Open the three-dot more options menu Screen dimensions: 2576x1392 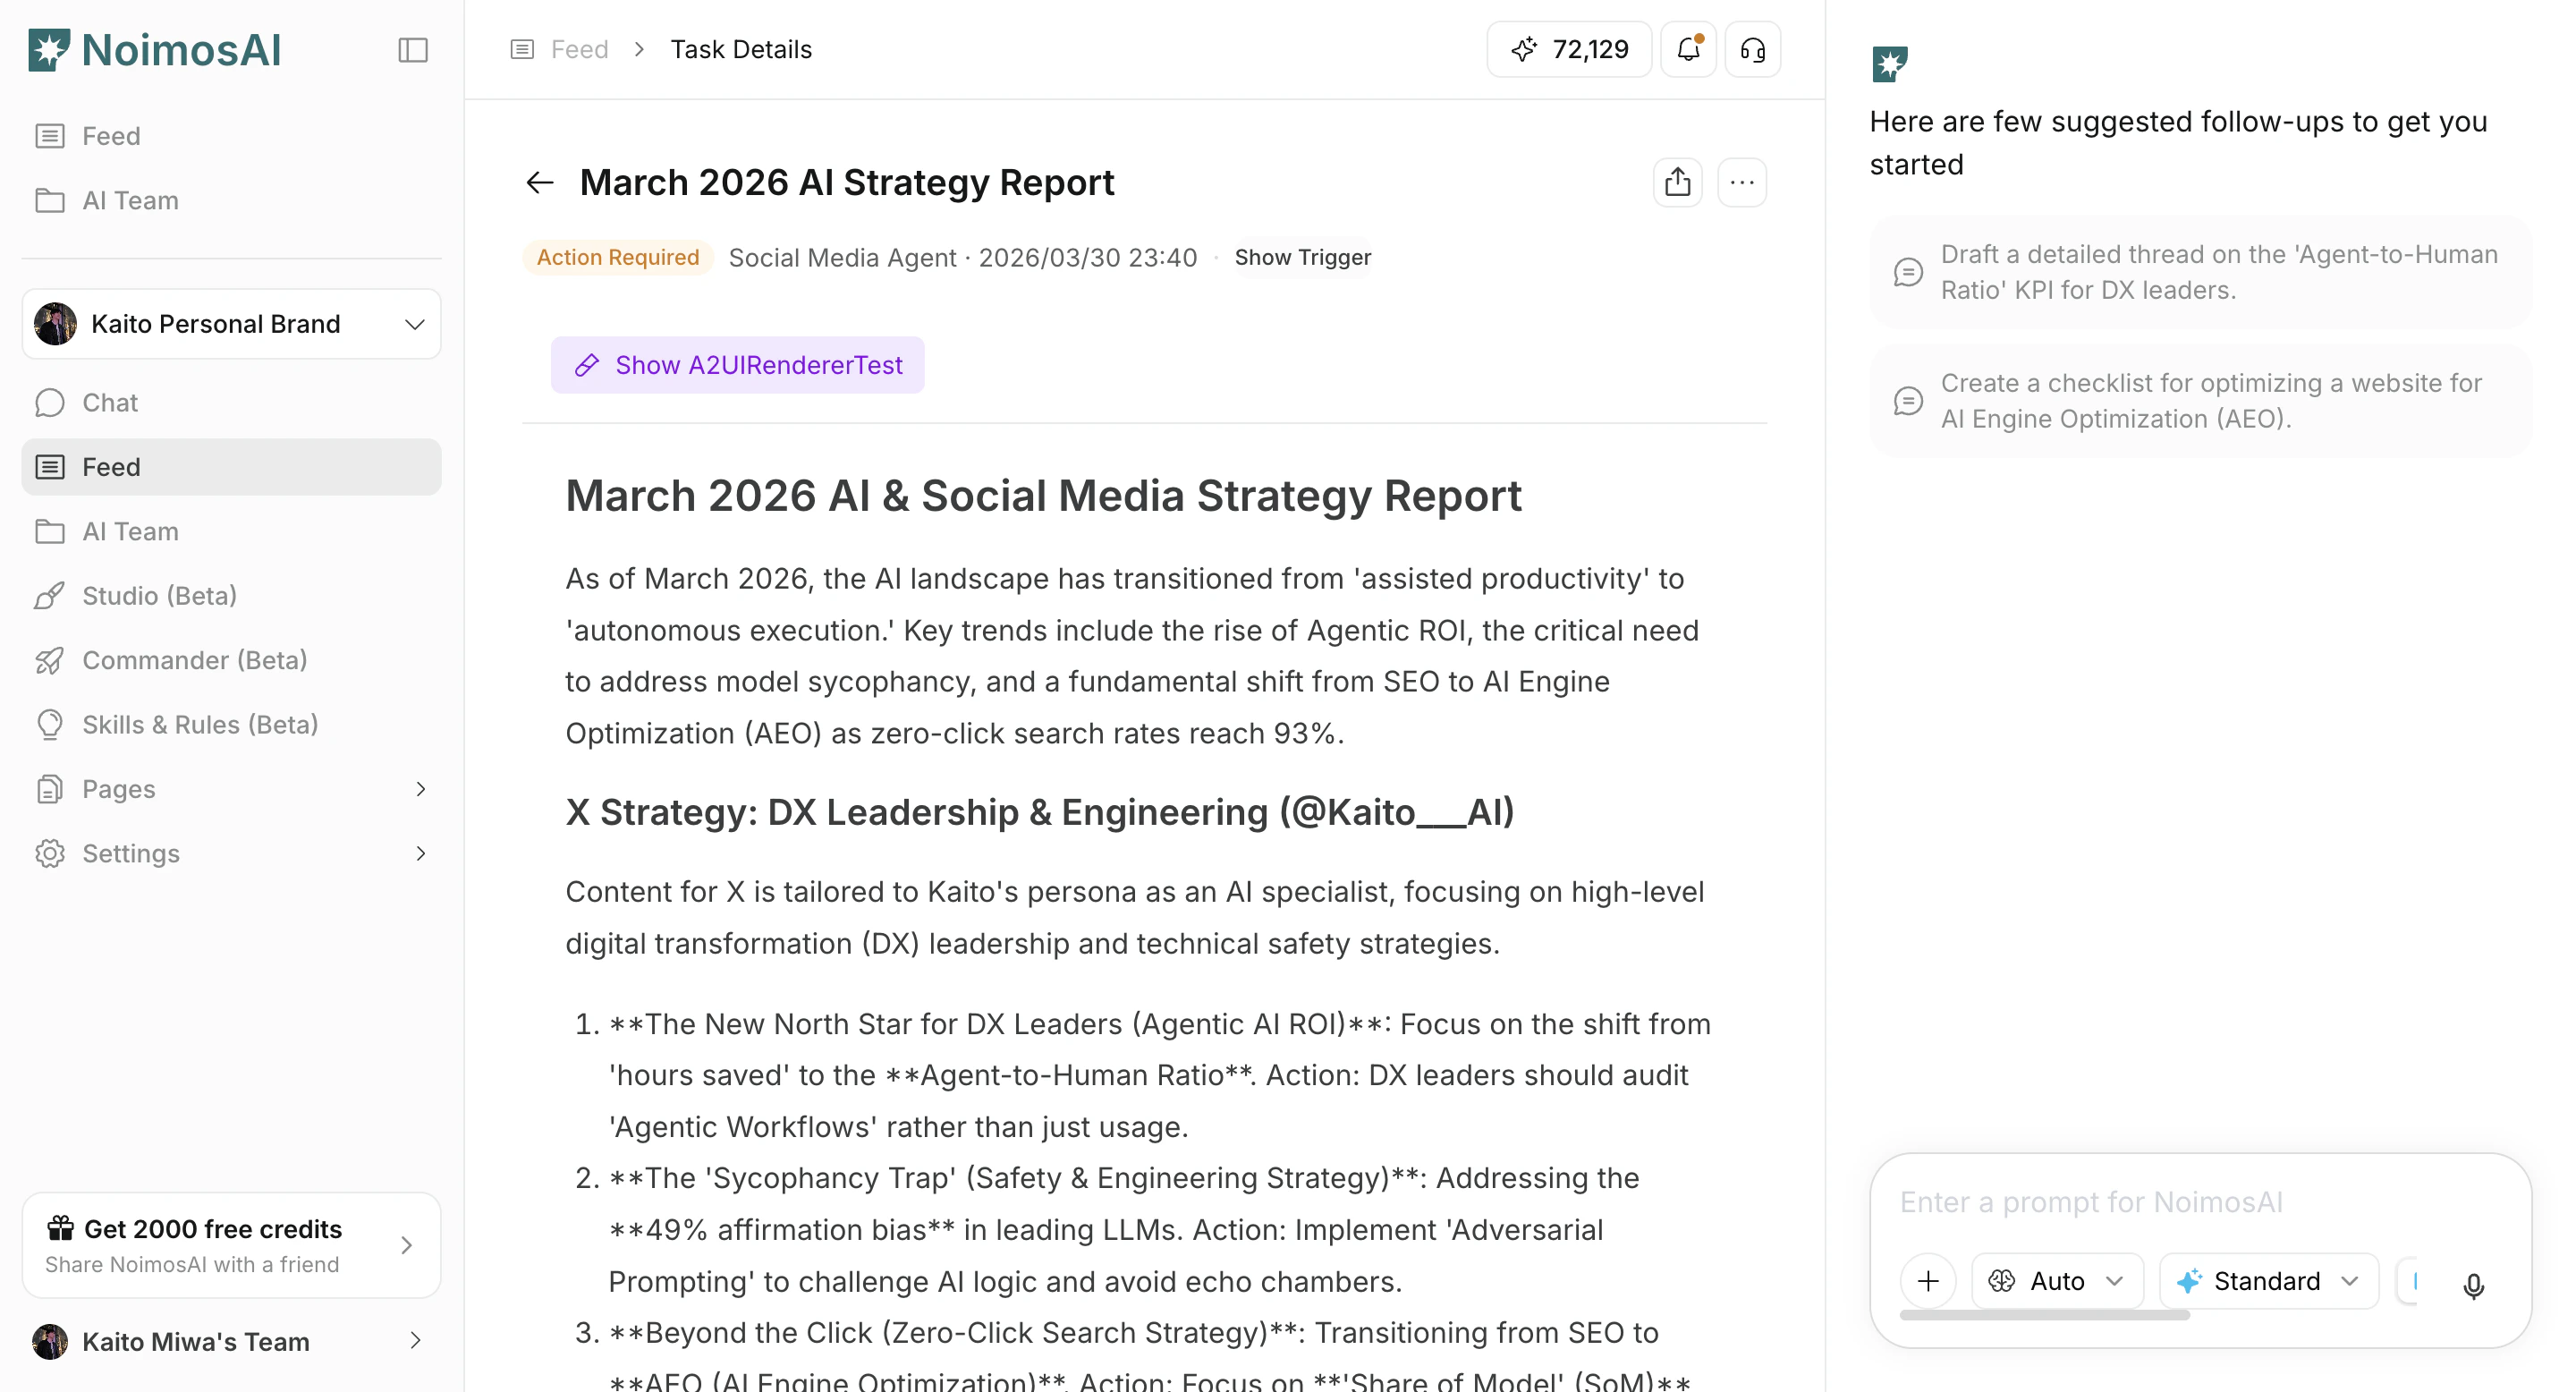(x=1741, y=182)
